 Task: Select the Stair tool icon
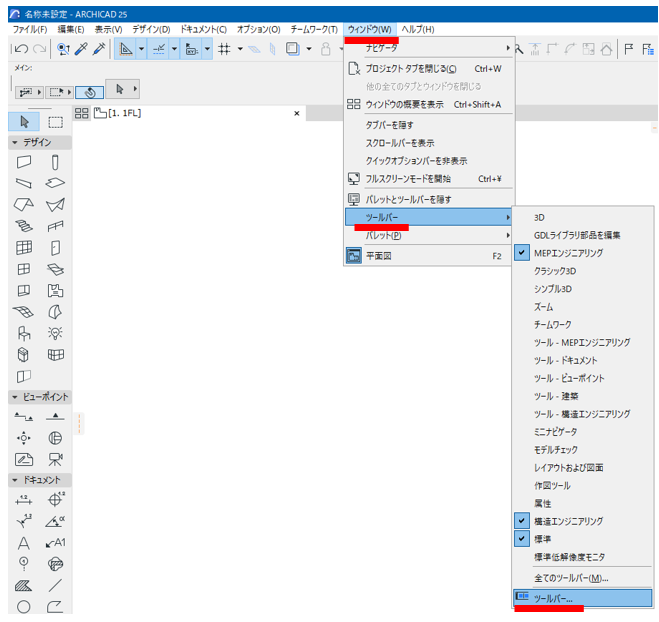(24, 226)
